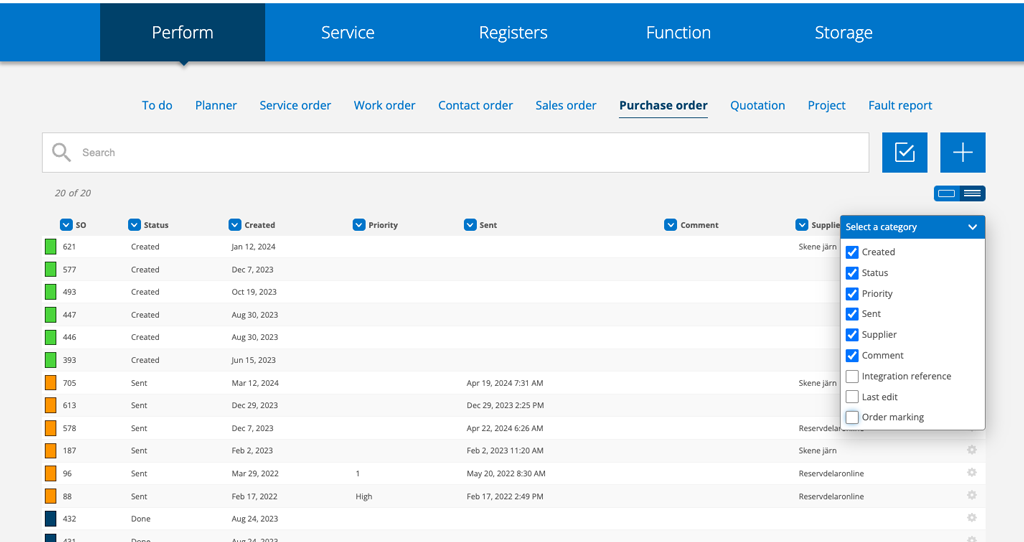
Task: Open the Service main tab
Action: [347, 33]
